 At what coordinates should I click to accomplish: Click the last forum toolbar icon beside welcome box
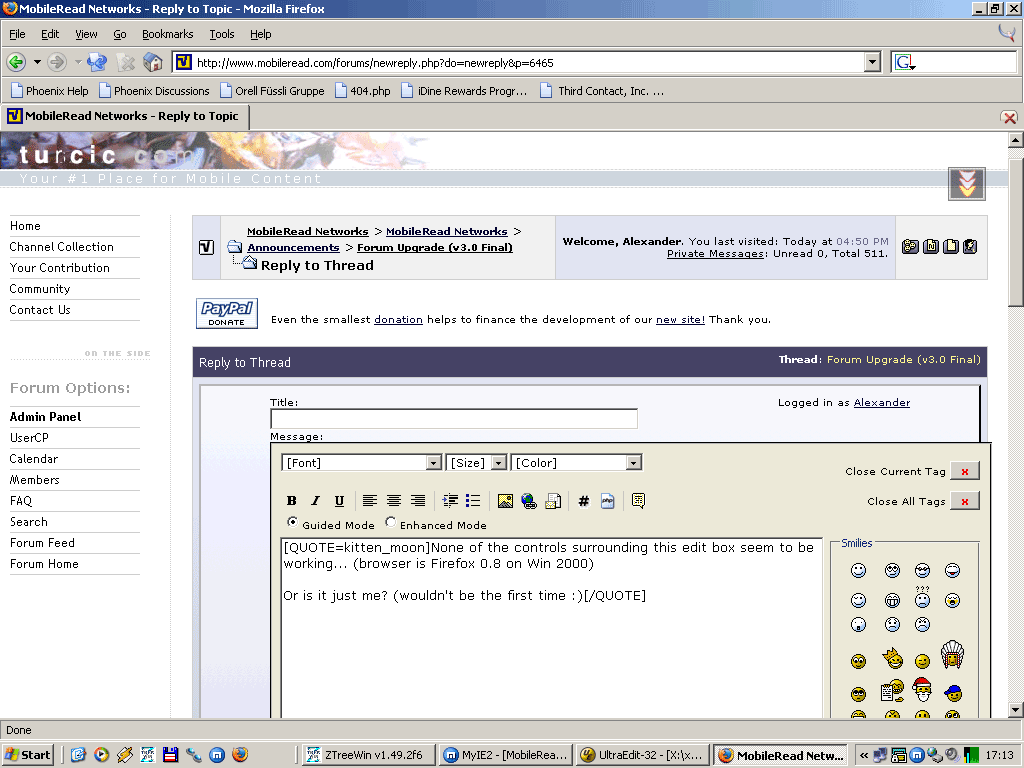tap(970, 246)
